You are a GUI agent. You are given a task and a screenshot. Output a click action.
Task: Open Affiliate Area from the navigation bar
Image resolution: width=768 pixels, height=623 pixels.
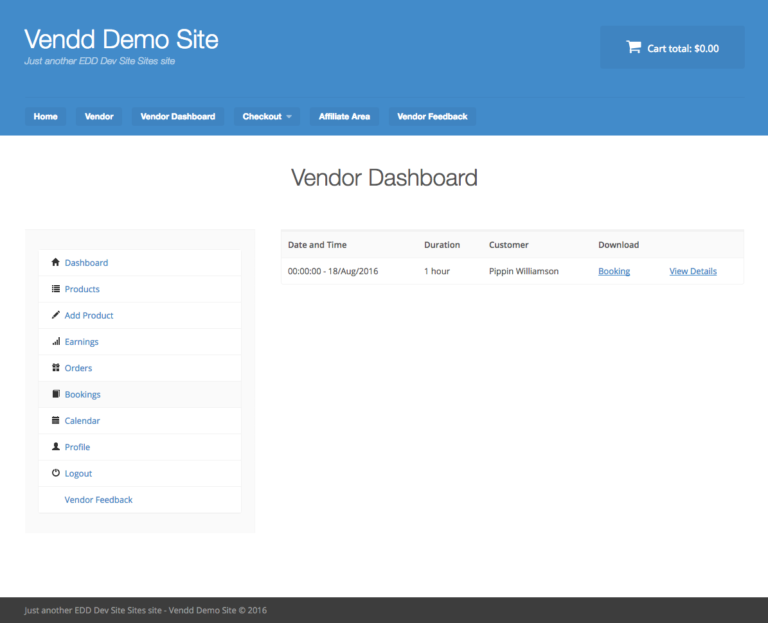(344, 117)
